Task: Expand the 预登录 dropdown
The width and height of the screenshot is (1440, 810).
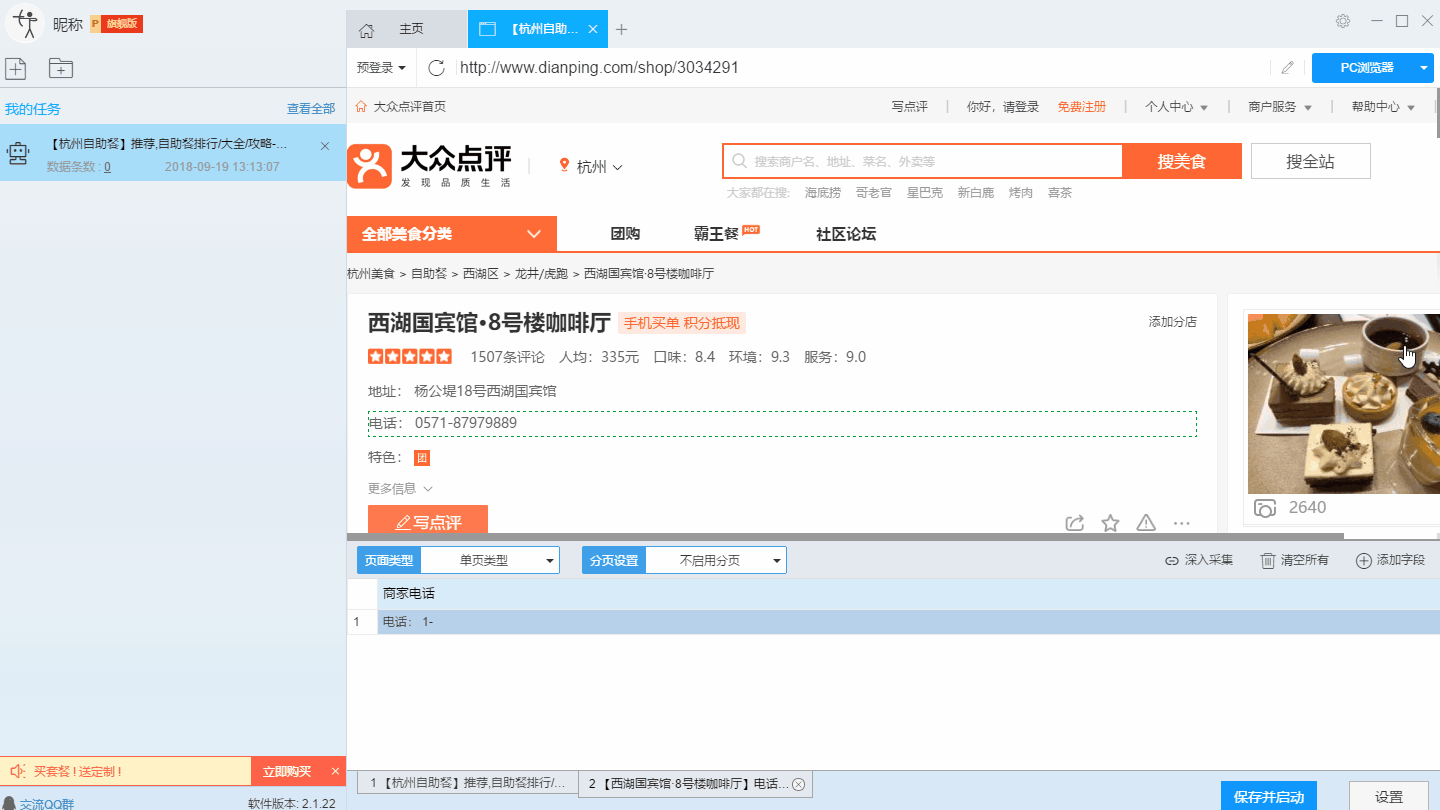Action: pos(381,68)
